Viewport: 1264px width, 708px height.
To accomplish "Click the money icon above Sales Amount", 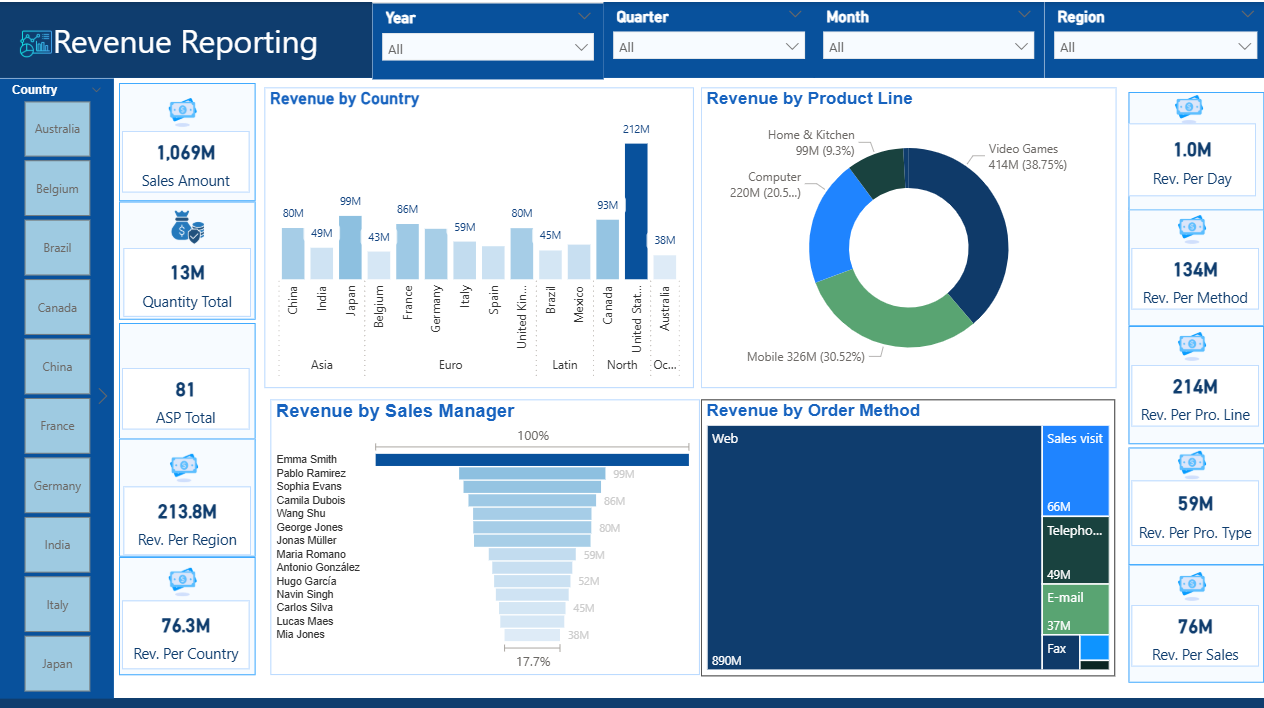I will [x=183, y=110].
